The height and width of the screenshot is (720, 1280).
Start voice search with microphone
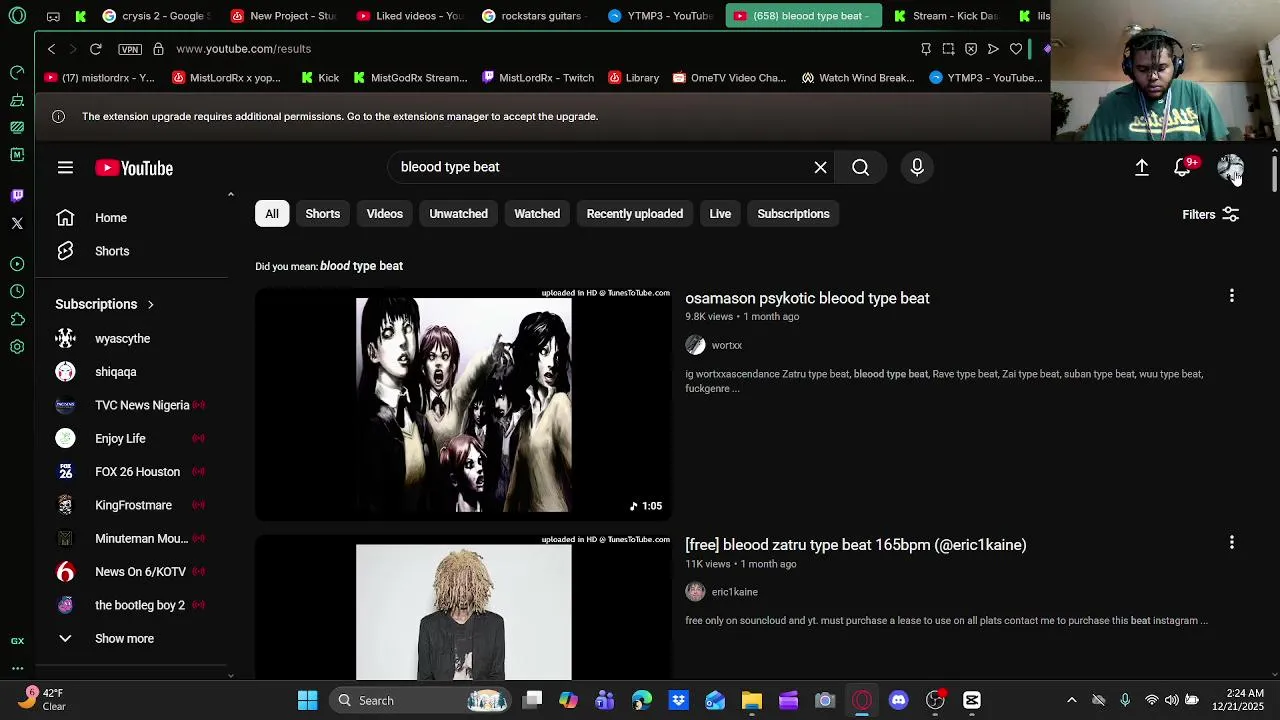tap(917, 167)
